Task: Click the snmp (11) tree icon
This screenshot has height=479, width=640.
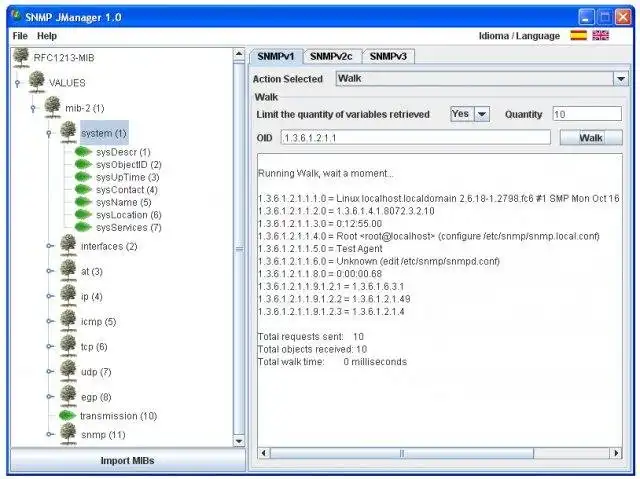Action: tap(68, 435)
